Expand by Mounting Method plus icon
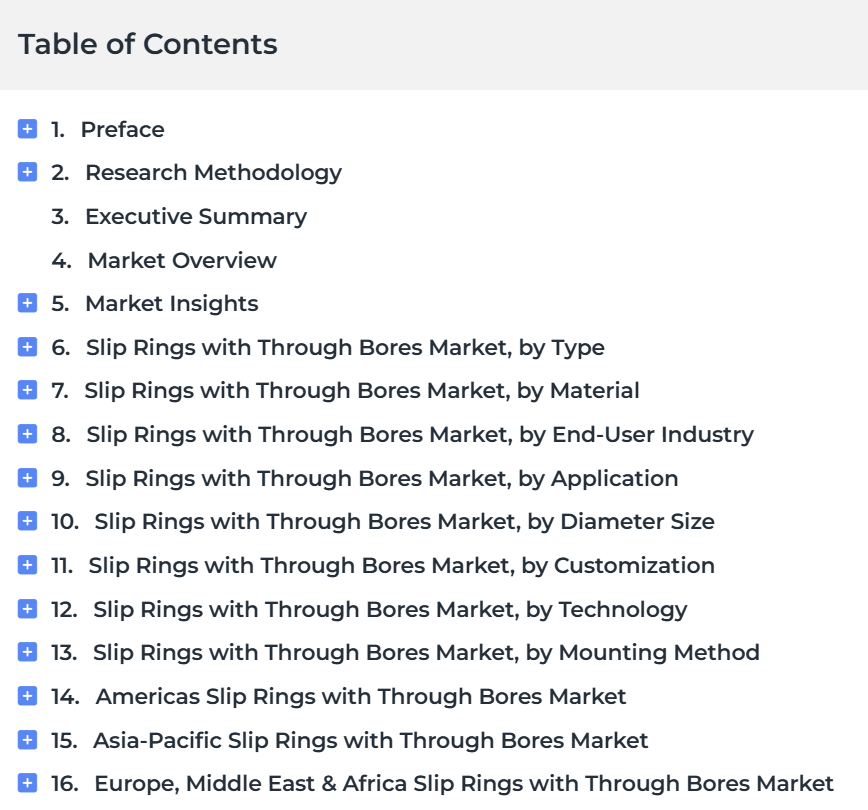Image resolution: width=868 pixels, height=810 pixels. coord(27,652)
